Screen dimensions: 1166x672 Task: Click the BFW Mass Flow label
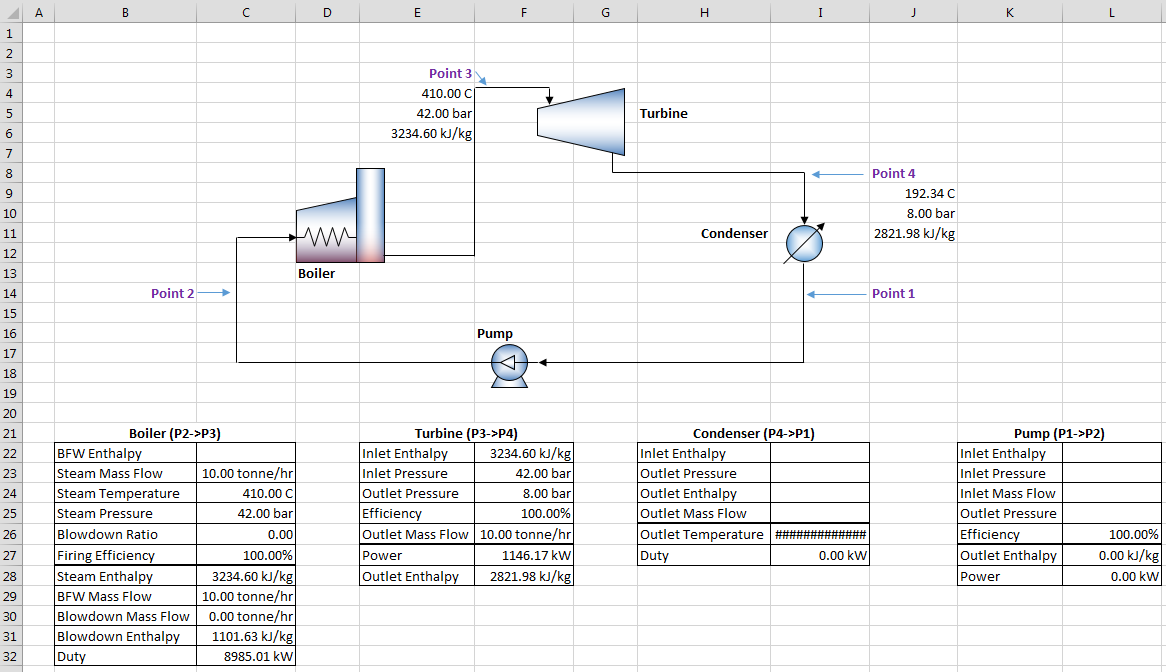pyautogui.click(x=104, y=596)
